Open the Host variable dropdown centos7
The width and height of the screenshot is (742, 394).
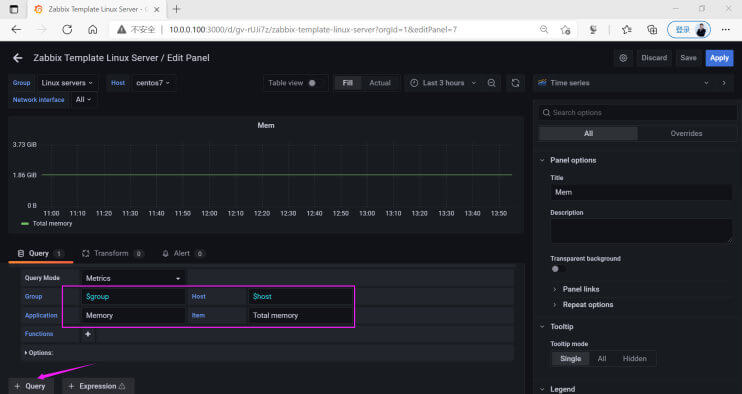click(153, 83)
